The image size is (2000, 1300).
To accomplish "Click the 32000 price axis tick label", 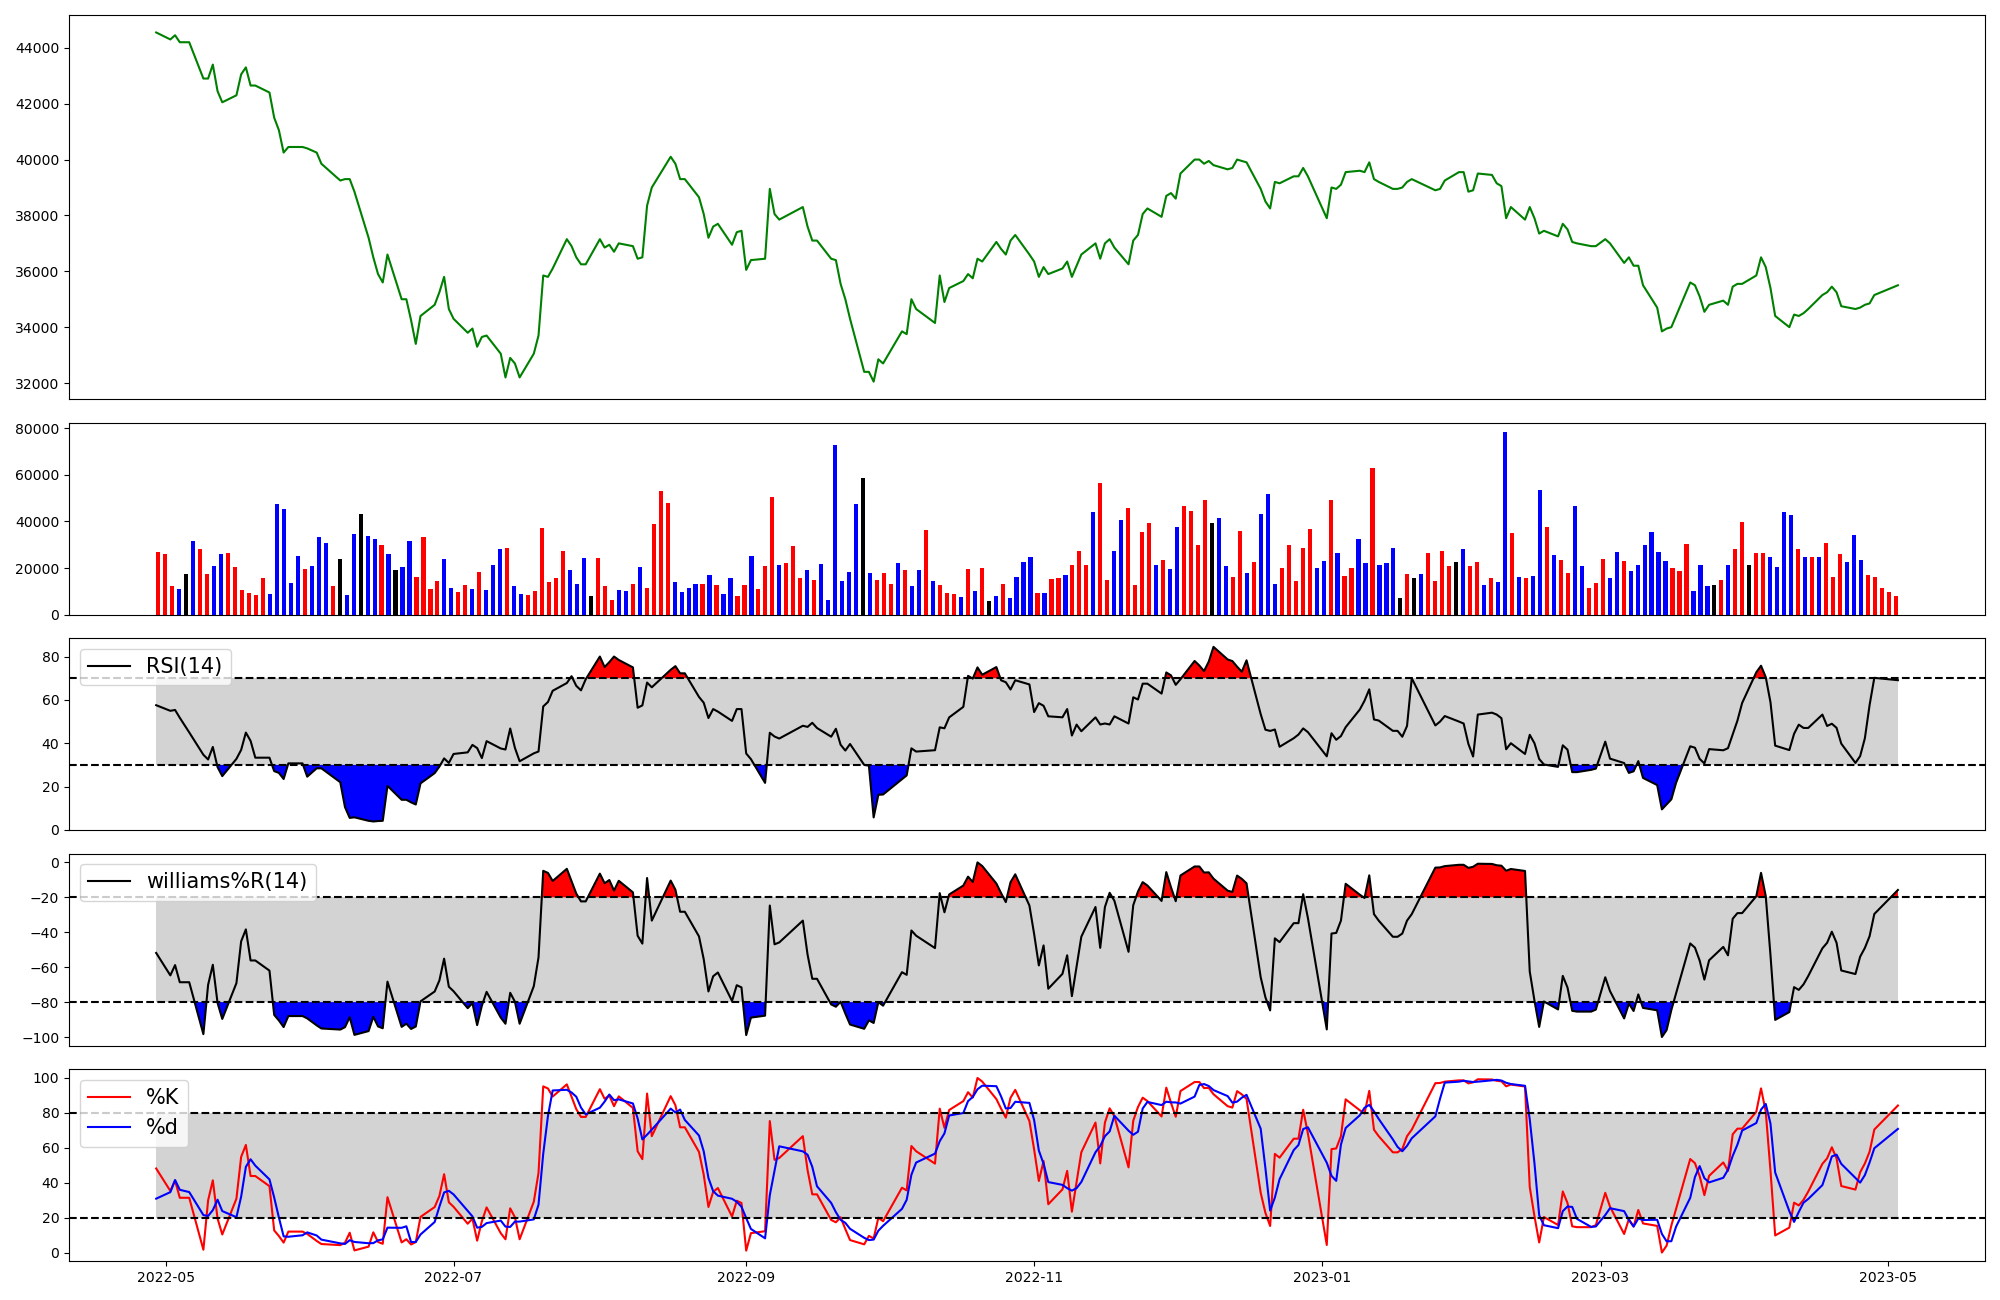I will click(38, 384).
